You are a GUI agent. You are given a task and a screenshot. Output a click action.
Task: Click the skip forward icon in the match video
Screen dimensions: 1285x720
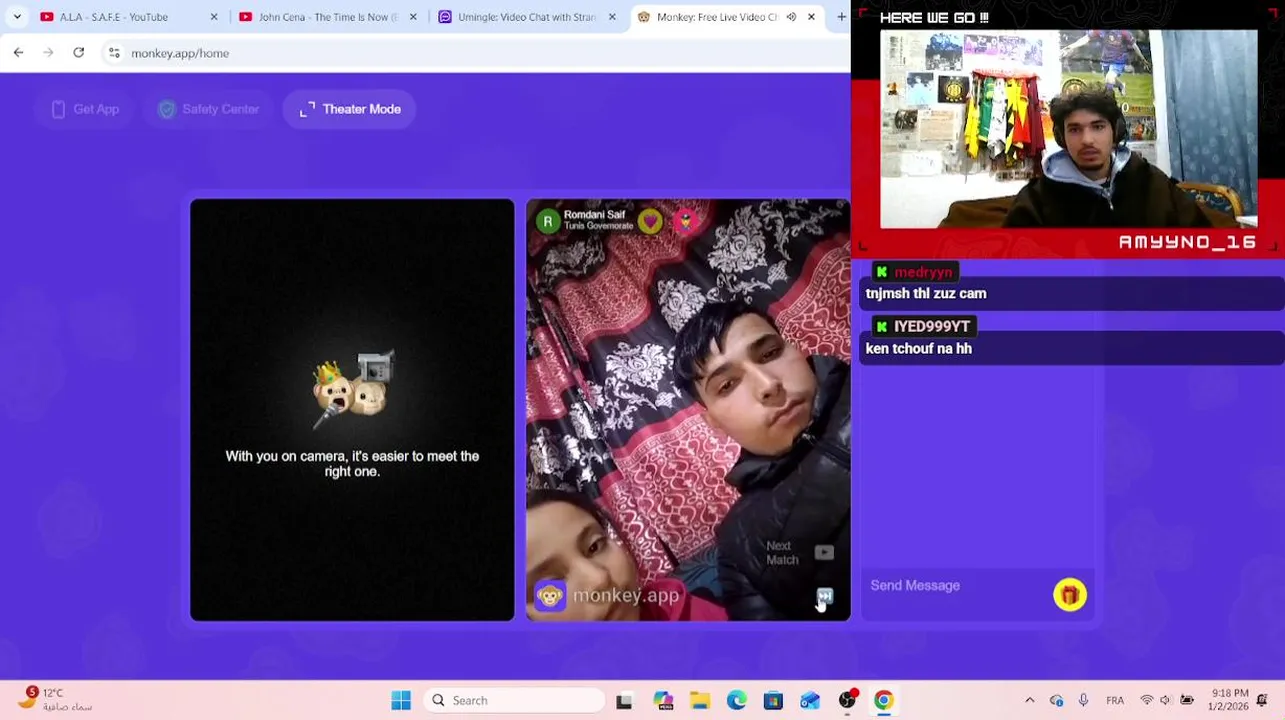825,597
